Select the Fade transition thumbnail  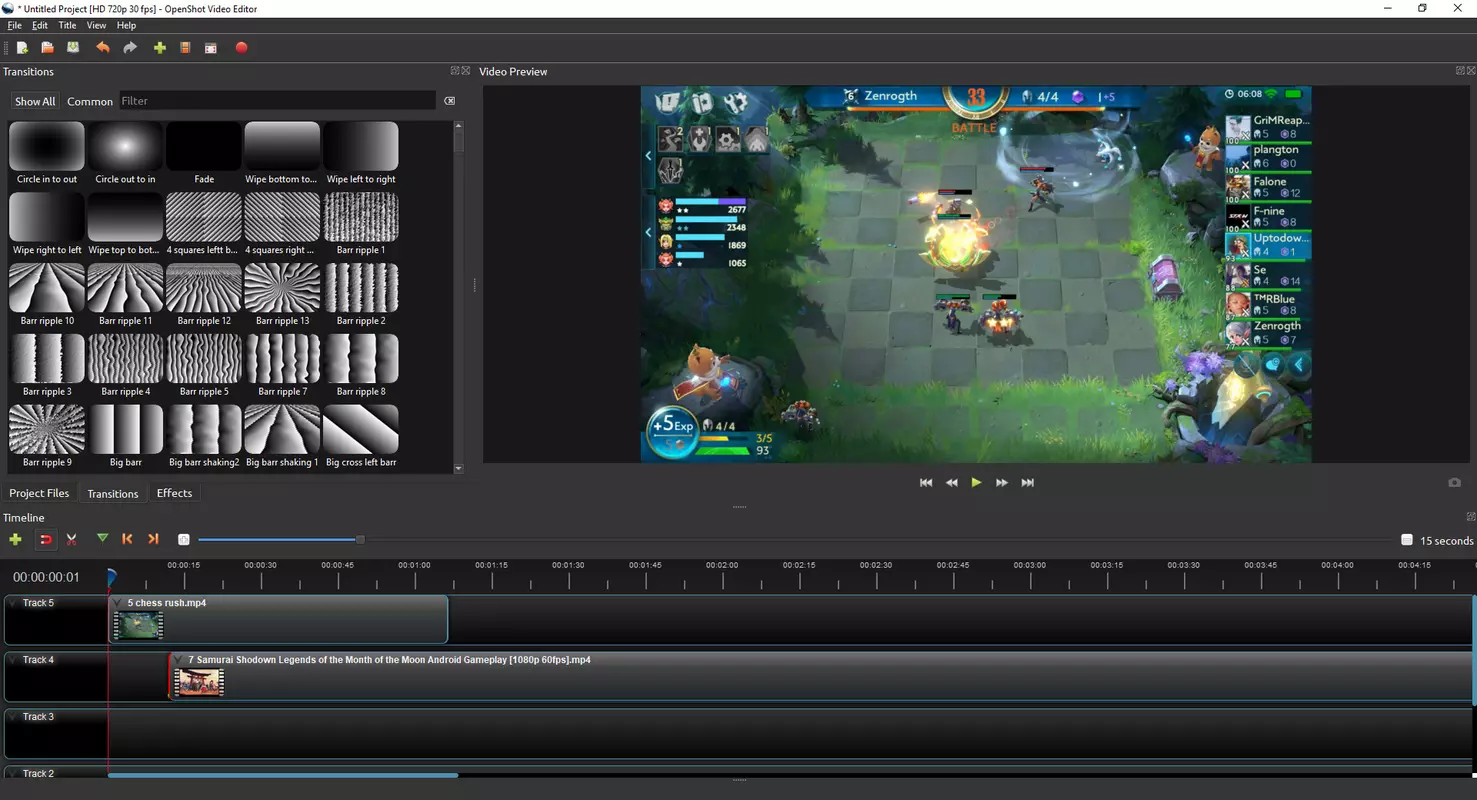[x=204, y=147]
